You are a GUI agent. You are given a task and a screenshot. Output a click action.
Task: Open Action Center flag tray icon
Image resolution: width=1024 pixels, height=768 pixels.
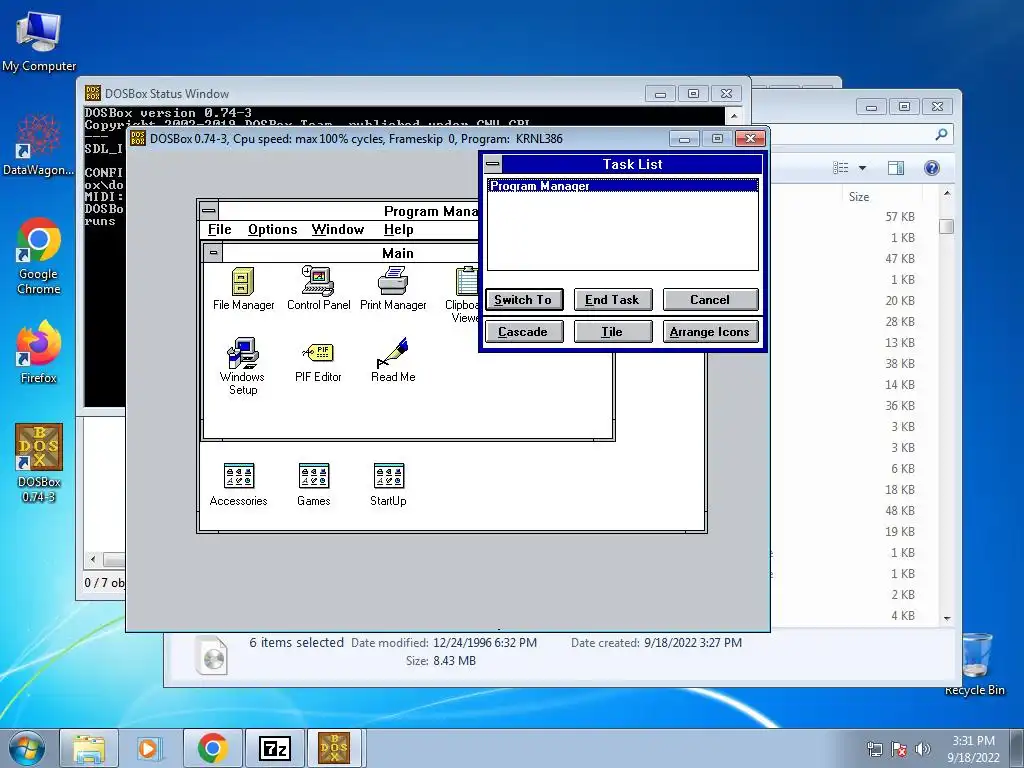899,749
